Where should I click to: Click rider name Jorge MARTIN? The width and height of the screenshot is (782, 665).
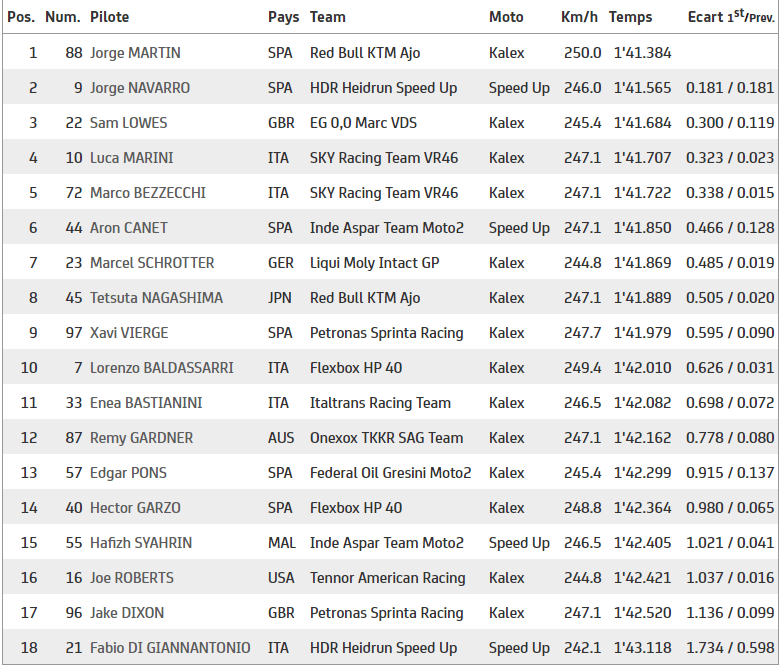tap(135, 53)
